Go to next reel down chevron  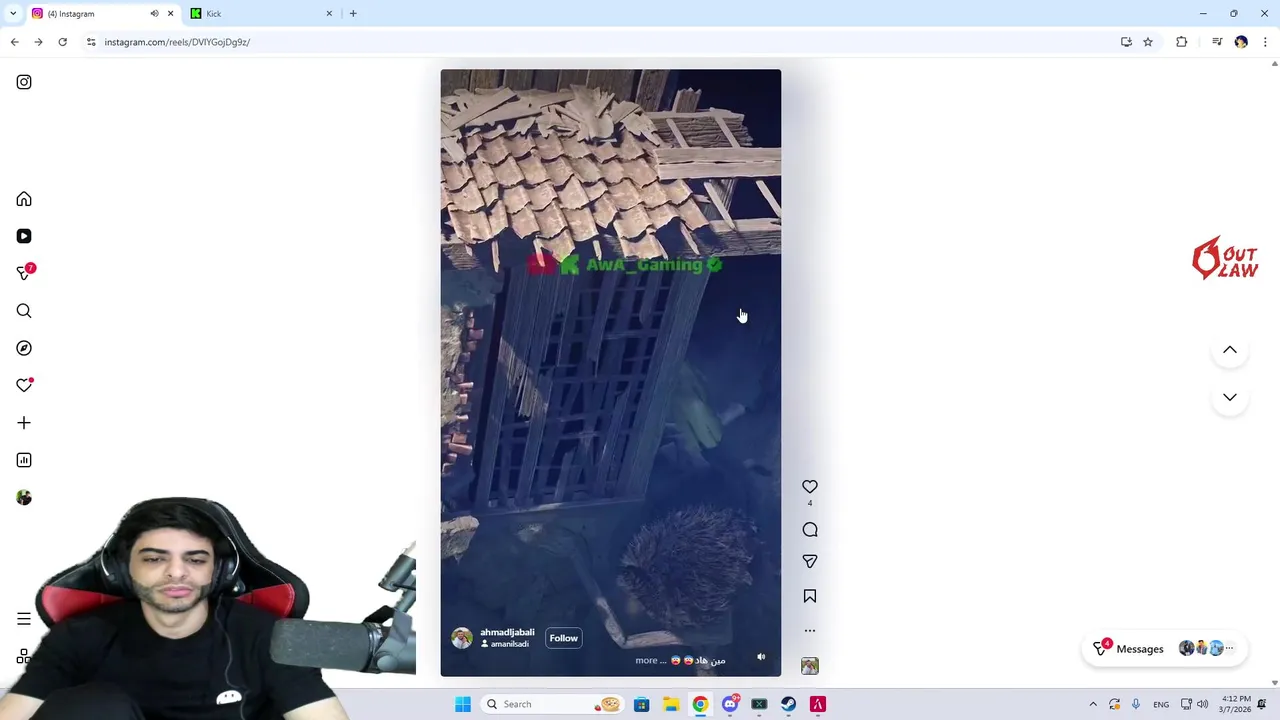pos(1230,397)
